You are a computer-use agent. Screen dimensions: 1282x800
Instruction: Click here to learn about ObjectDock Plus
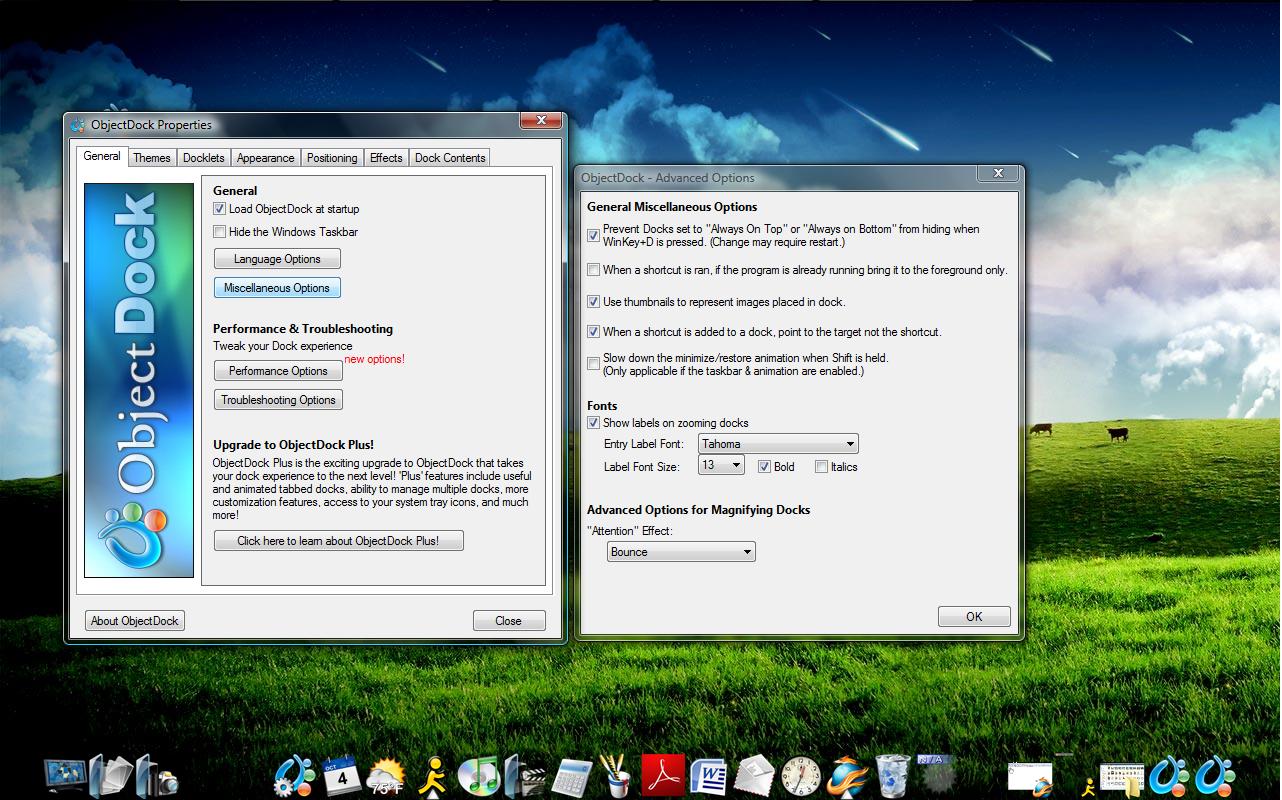coord(339,541)
